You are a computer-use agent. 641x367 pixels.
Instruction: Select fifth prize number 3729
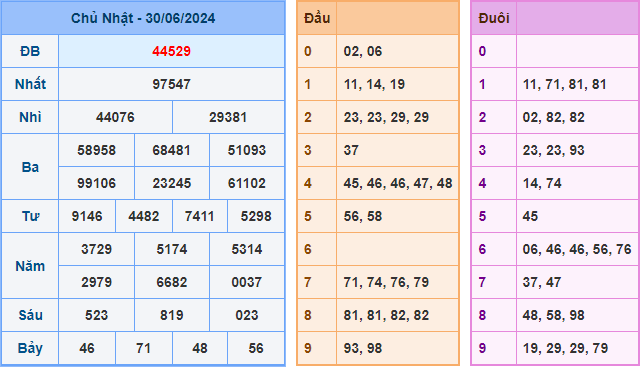(96, 249)
